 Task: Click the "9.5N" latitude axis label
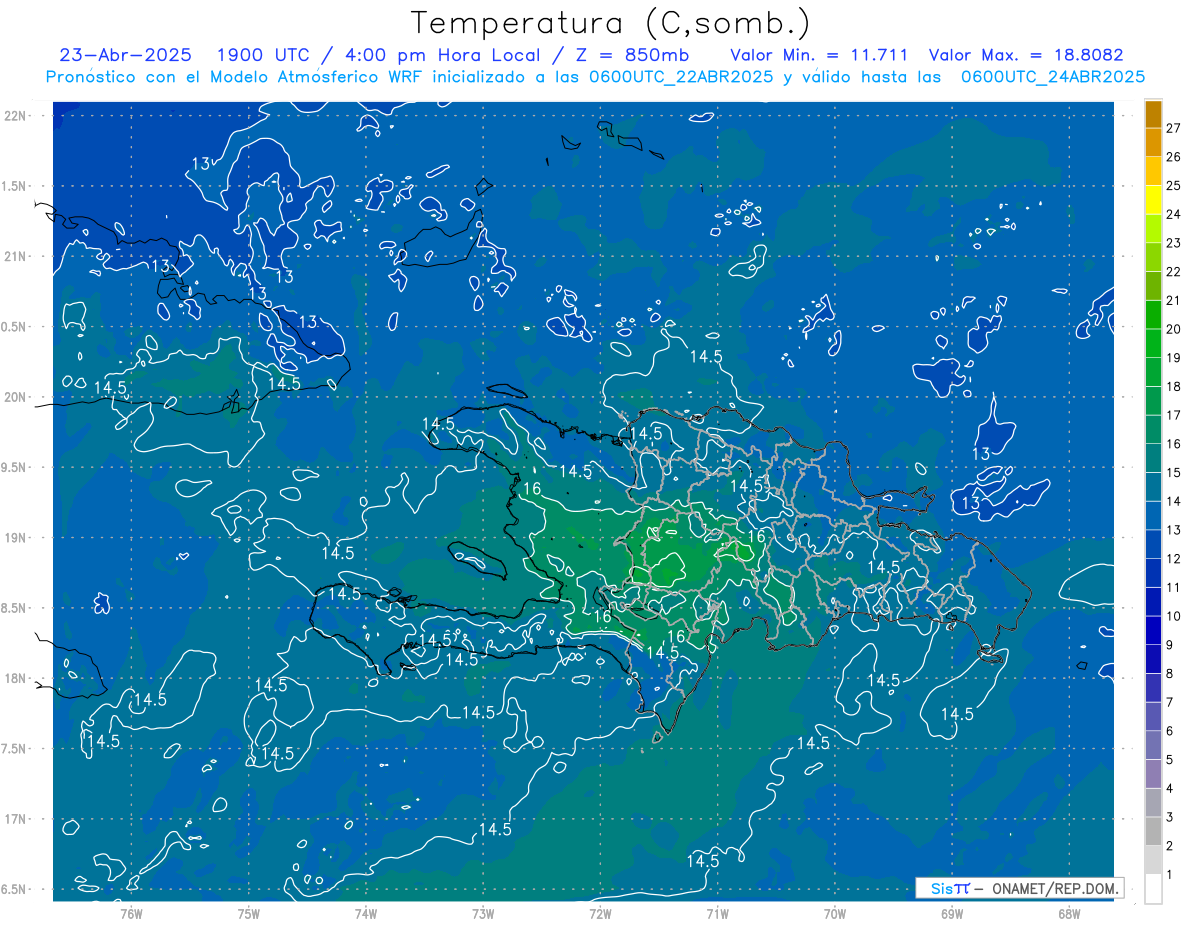point(14,467)
